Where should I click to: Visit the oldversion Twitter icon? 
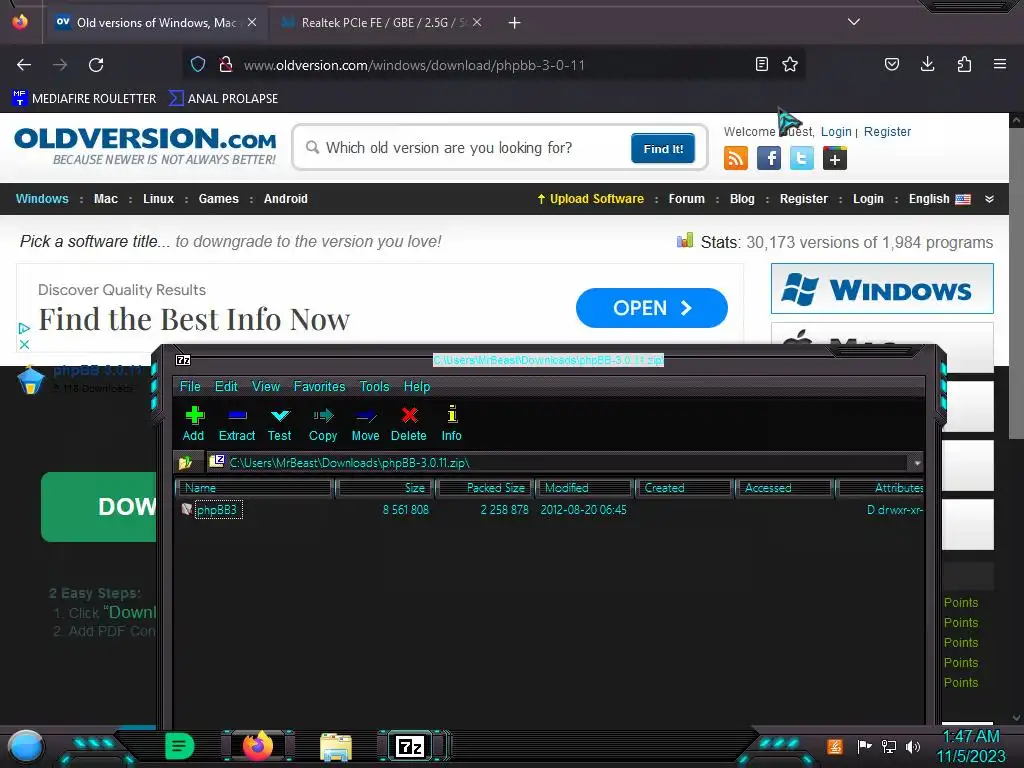click(802, 158)
